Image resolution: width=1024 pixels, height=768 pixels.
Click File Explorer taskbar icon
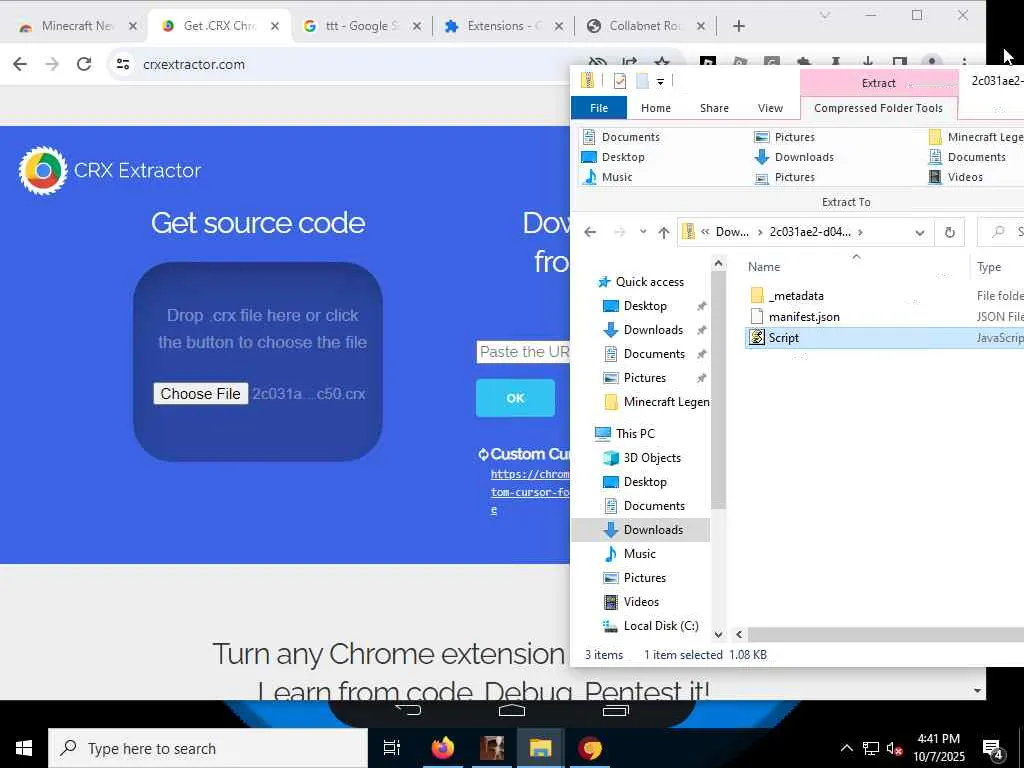click(541, 748)
